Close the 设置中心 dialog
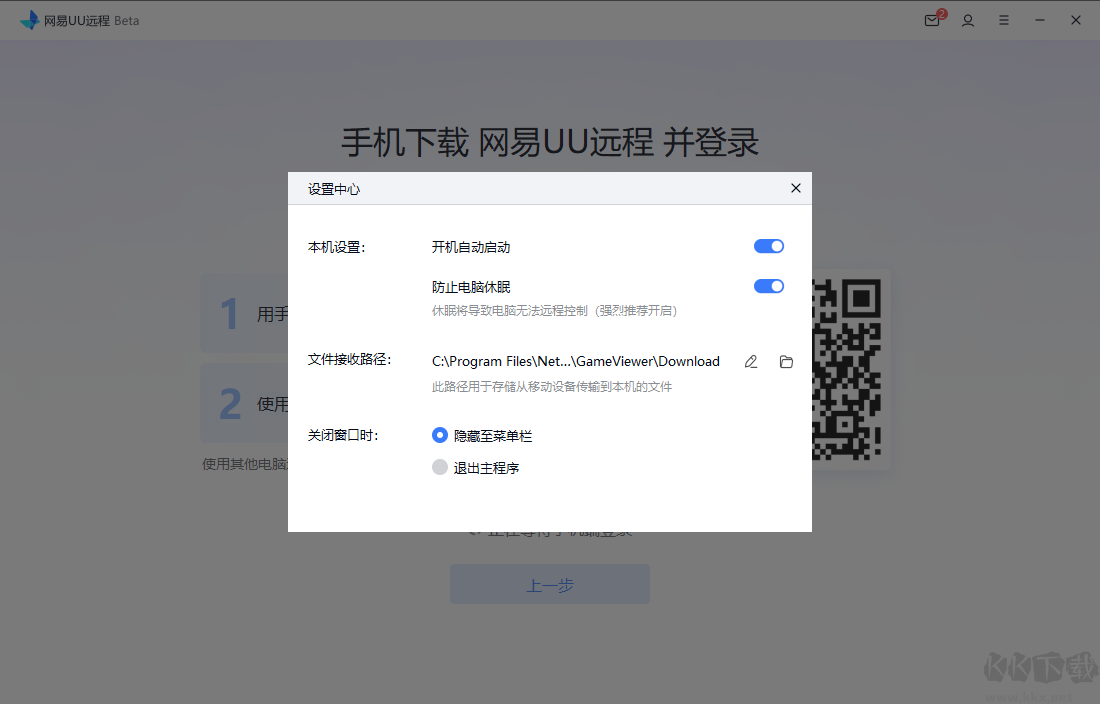The height and width of the screenshot is (704, 1100). [x=796, y=188]
